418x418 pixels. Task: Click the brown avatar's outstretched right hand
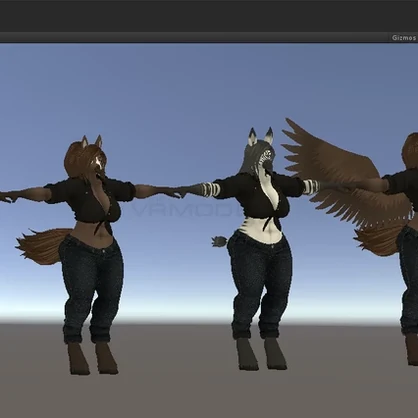point(7,197)
